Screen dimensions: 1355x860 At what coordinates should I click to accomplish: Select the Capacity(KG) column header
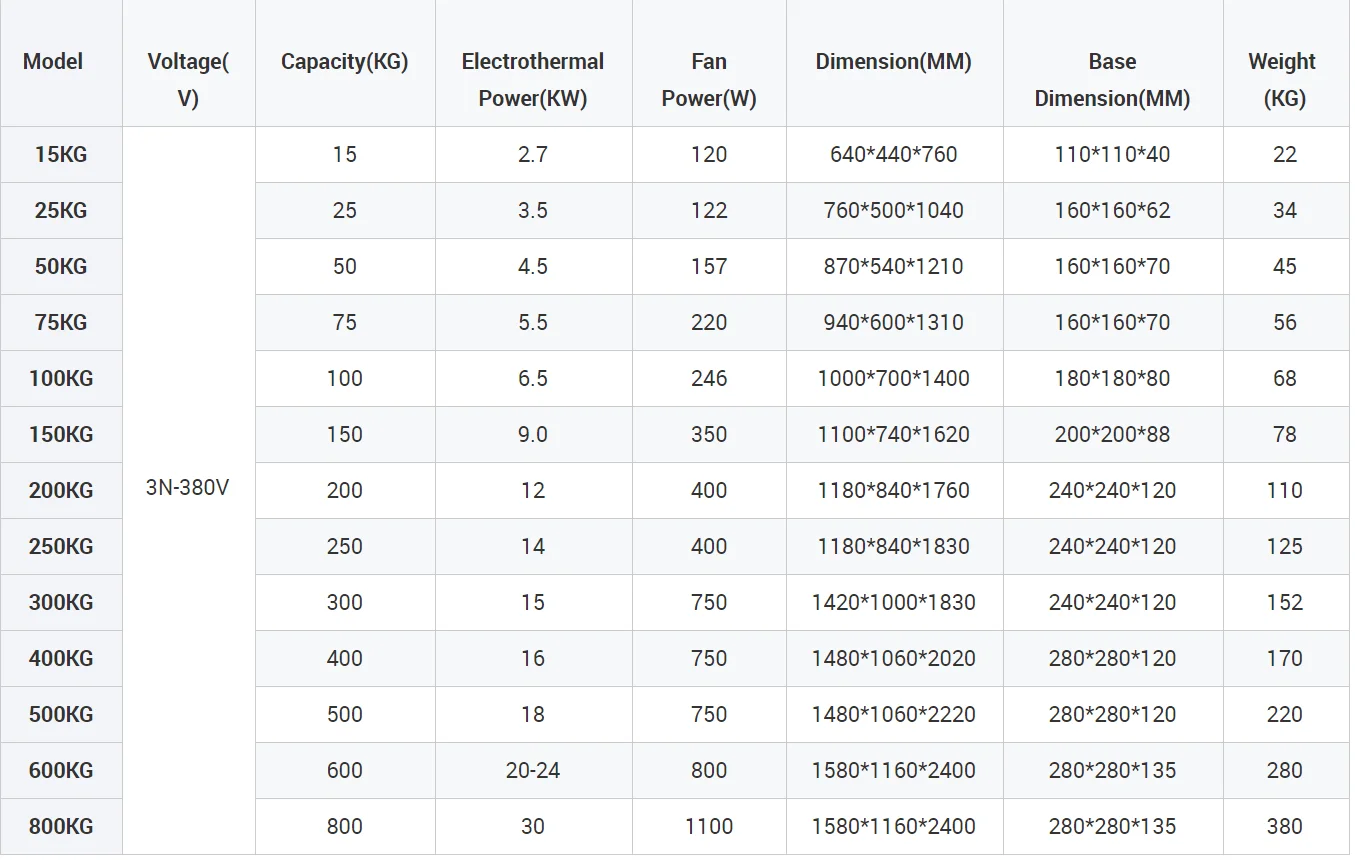coord(344,62)
